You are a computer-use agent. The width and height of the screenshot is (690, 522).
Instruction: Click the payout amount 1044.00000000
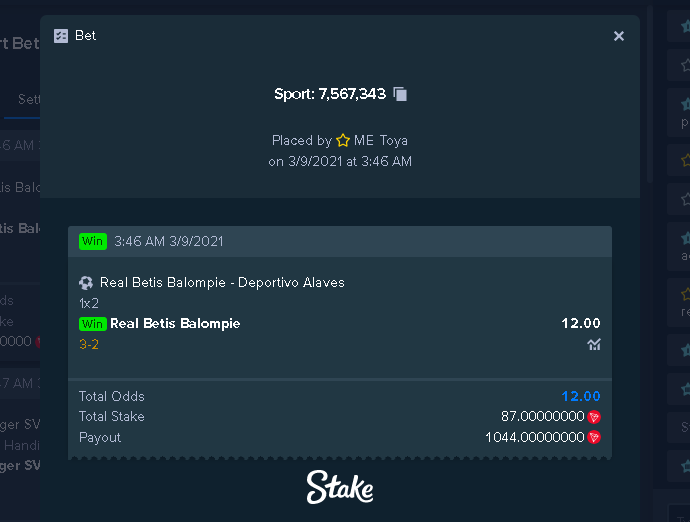(535, 437)
